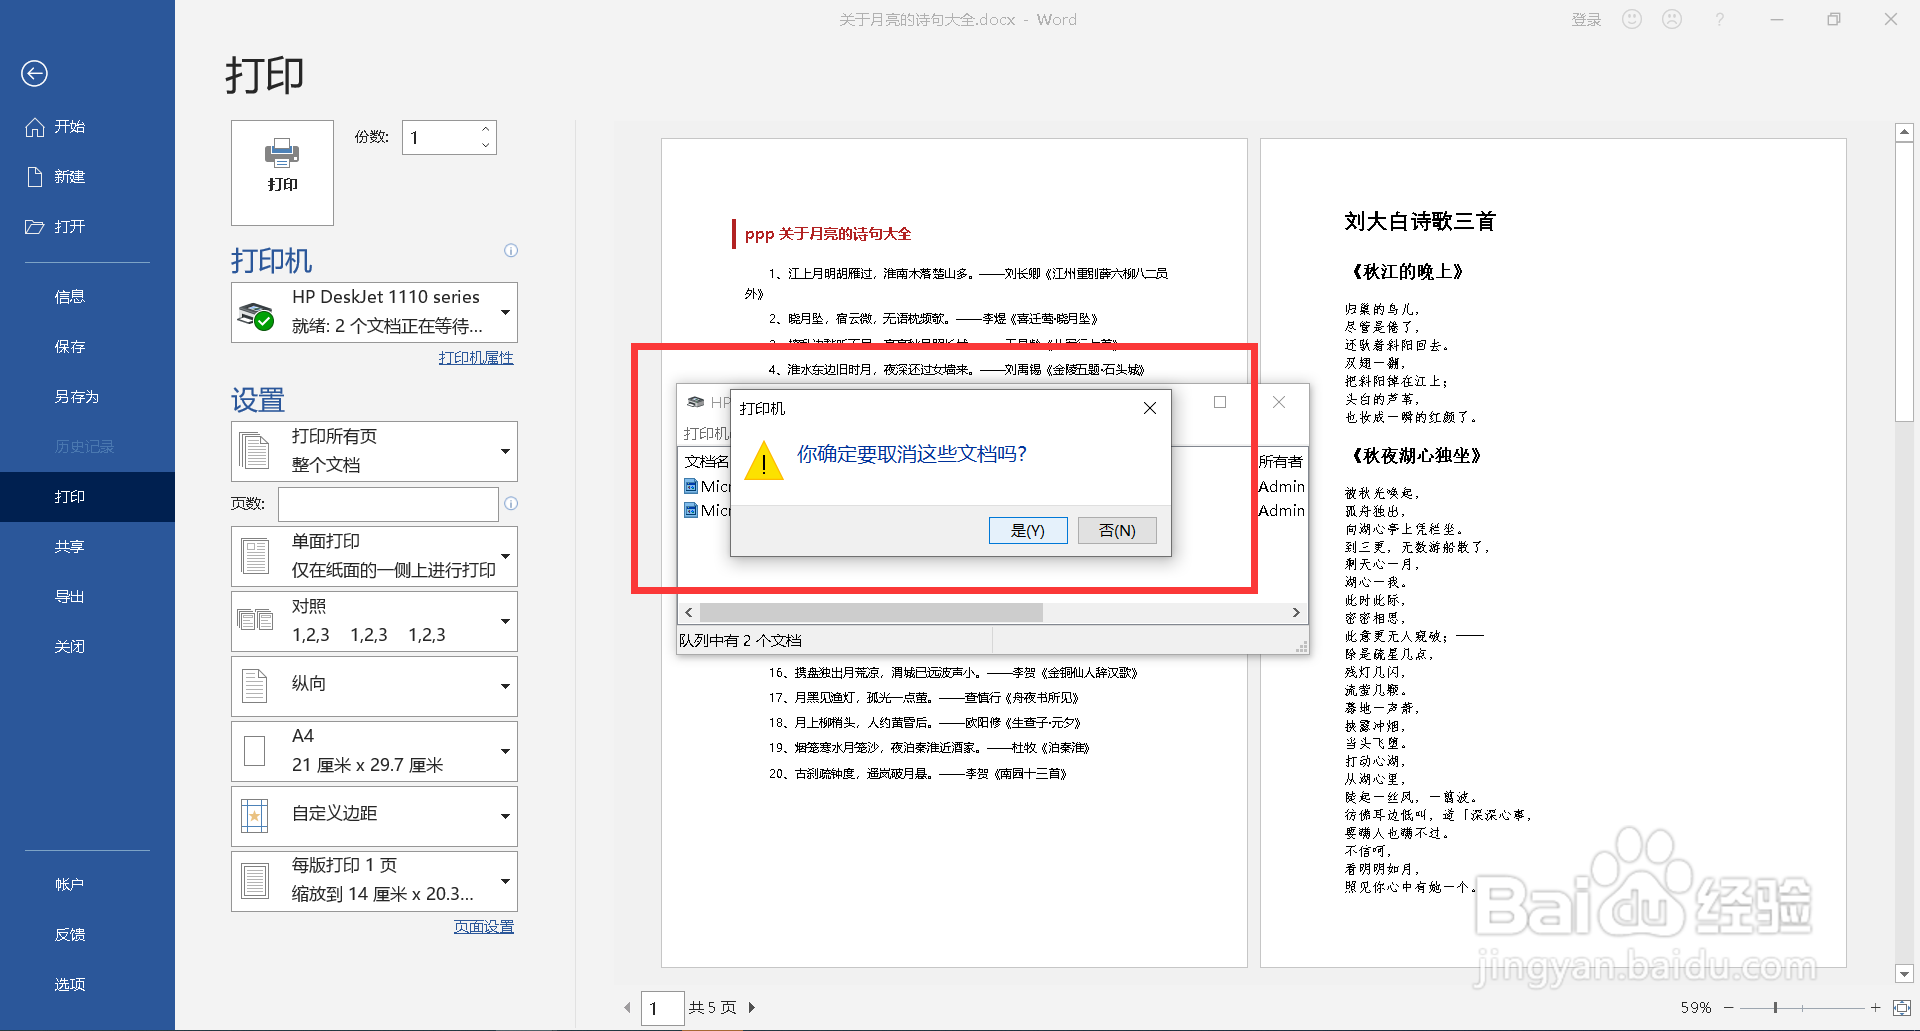Screen dimensions: 1920x1031
Task: Go to next preview page arrow
Action: [x=752, y=1008]
